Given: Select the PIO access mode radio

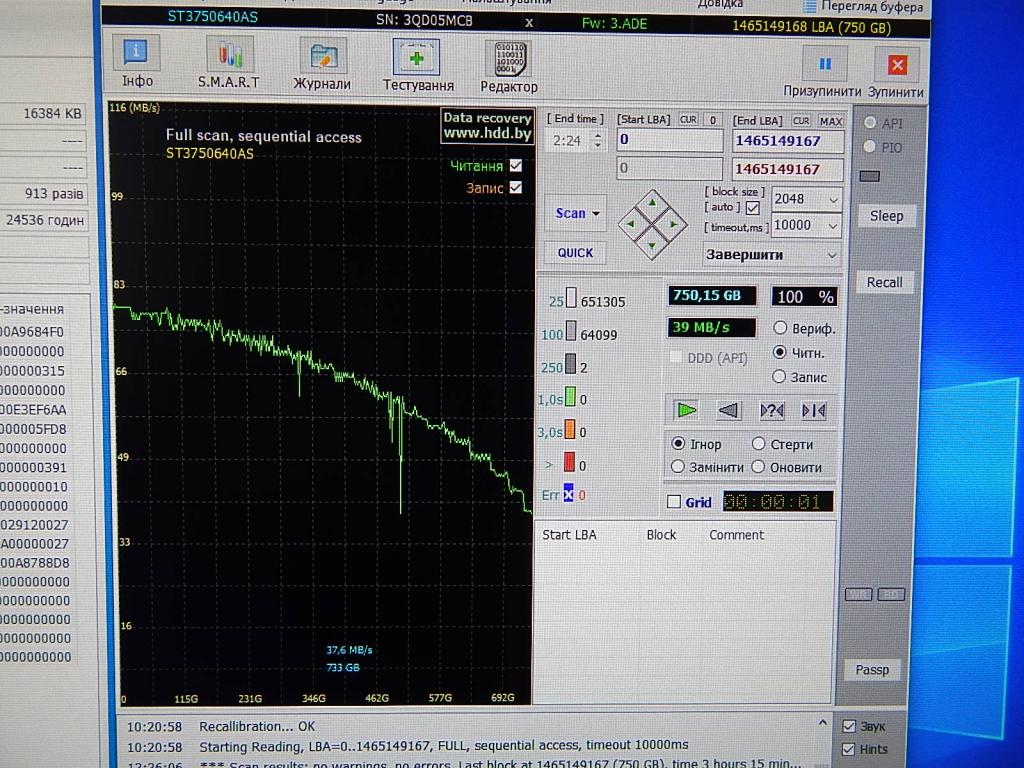Looking at the screenshot, I should point(869,146).
